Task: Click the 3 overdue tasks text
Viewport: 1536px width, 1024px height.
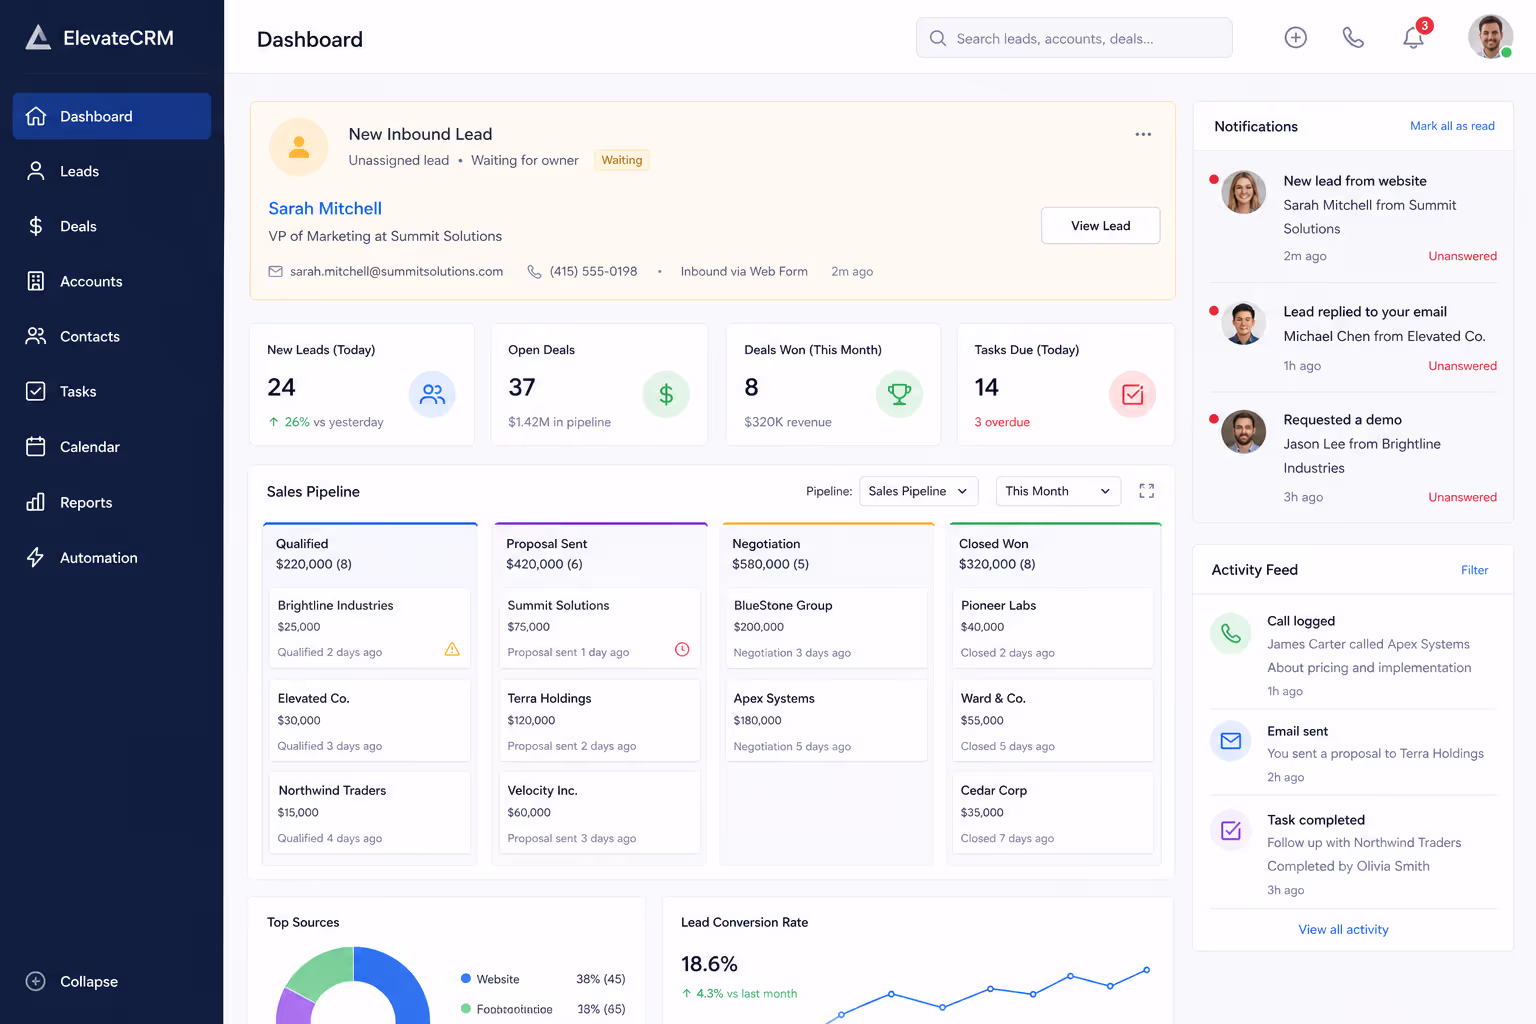Action: (1002, 422)
